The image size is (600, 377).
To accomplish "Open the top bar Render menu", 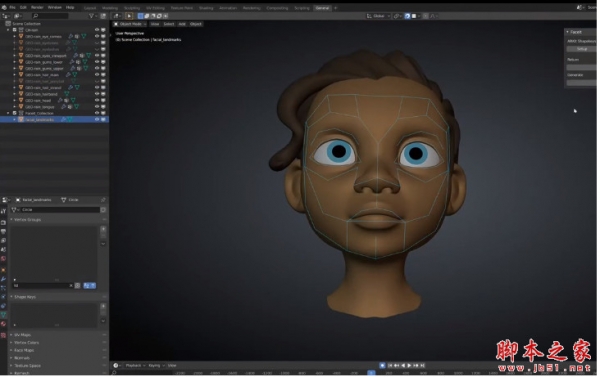I will tap(37, 7).
